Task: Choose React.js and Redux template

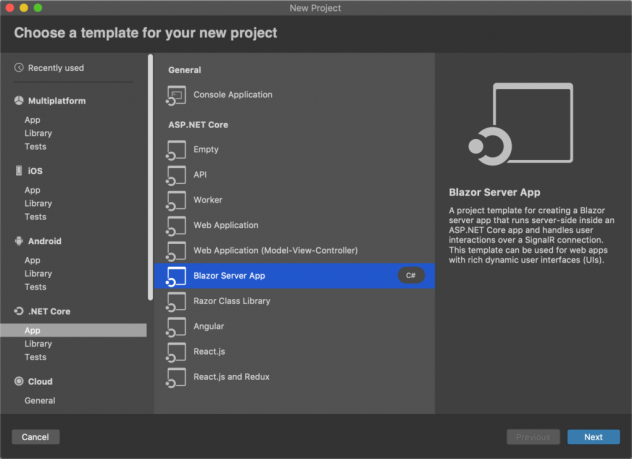Action: pyautogui.click(x=231, y=377)
